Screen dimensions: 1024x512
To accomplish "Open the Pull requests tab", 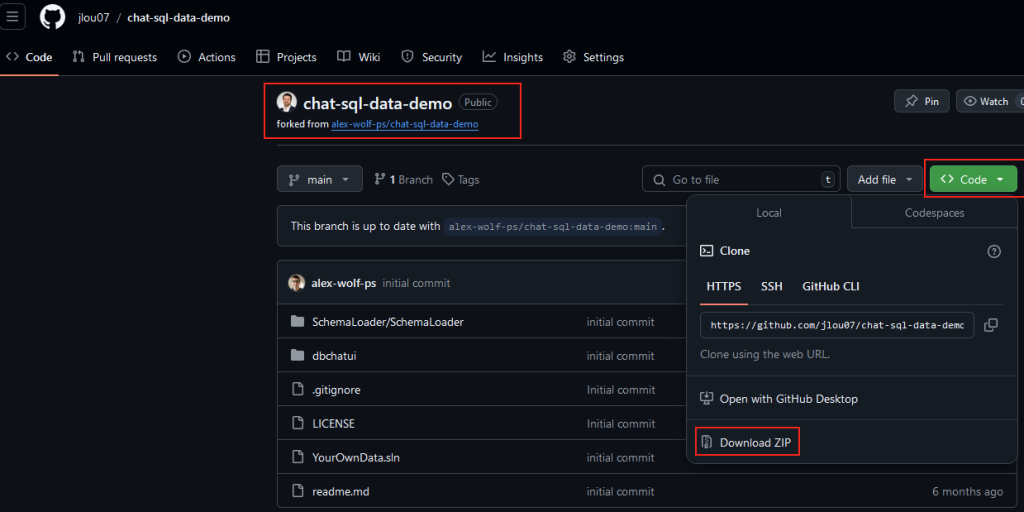I will [115, 57].
